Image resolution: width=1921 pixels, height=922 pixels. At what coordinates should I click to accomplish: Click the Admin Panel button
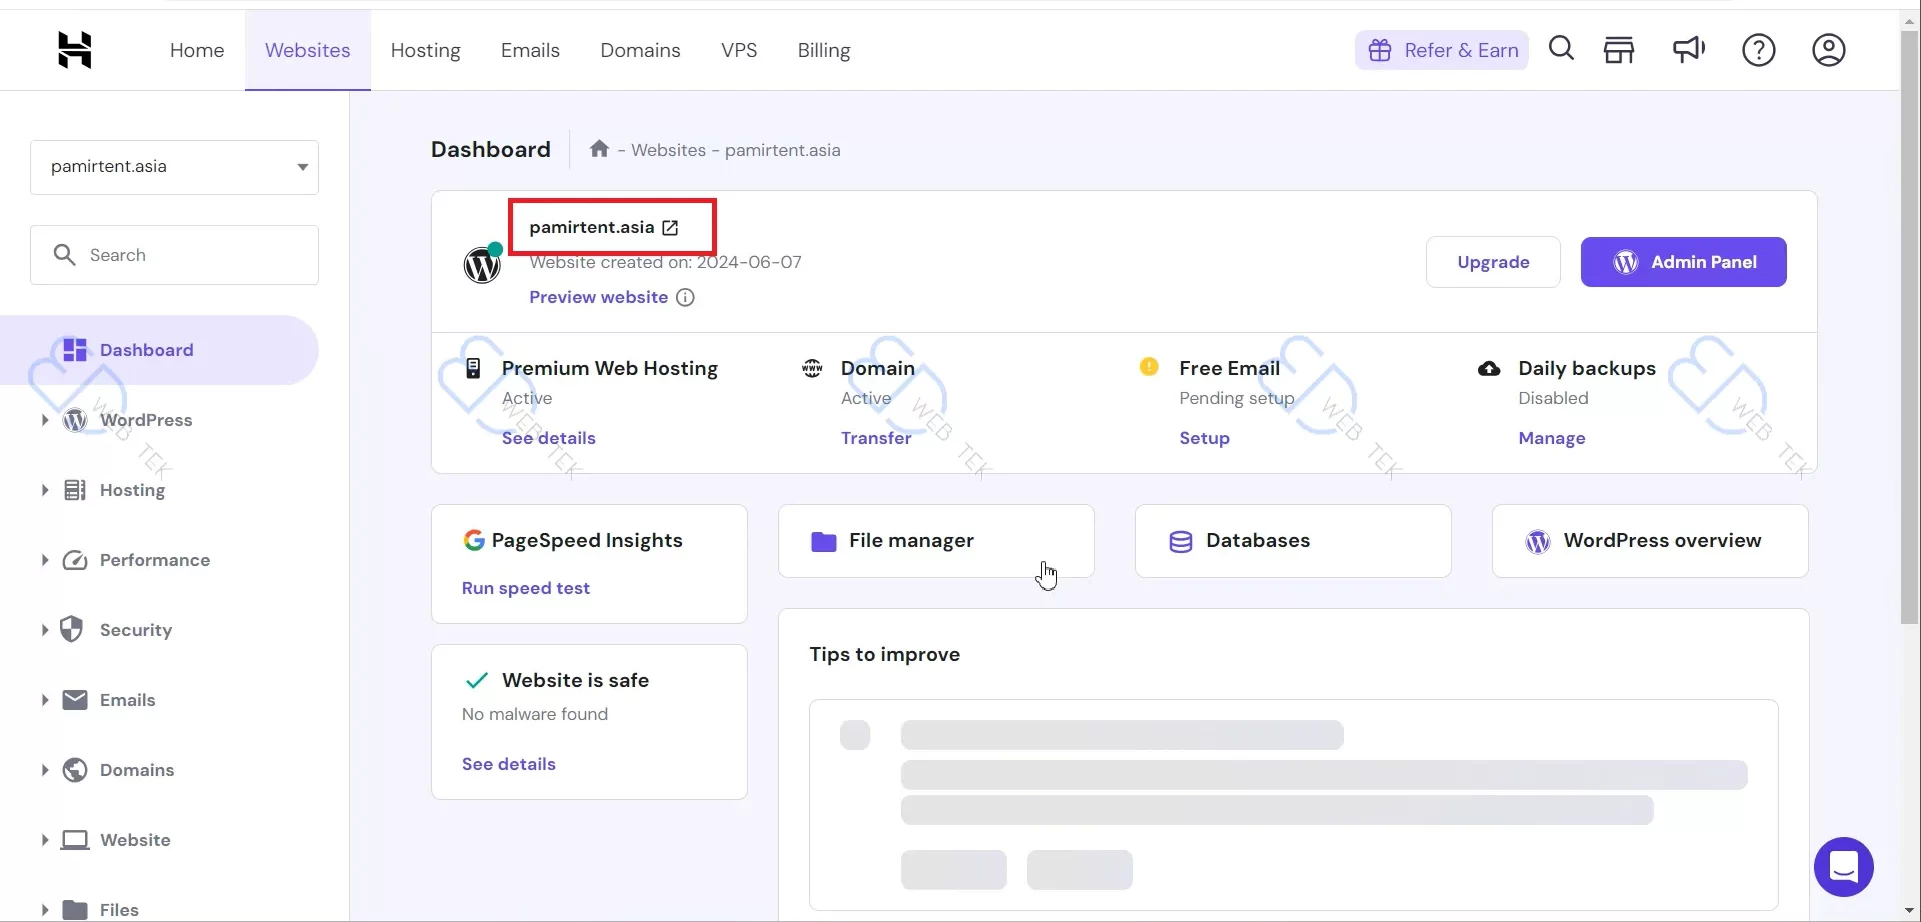click(x=1683, y=262)
